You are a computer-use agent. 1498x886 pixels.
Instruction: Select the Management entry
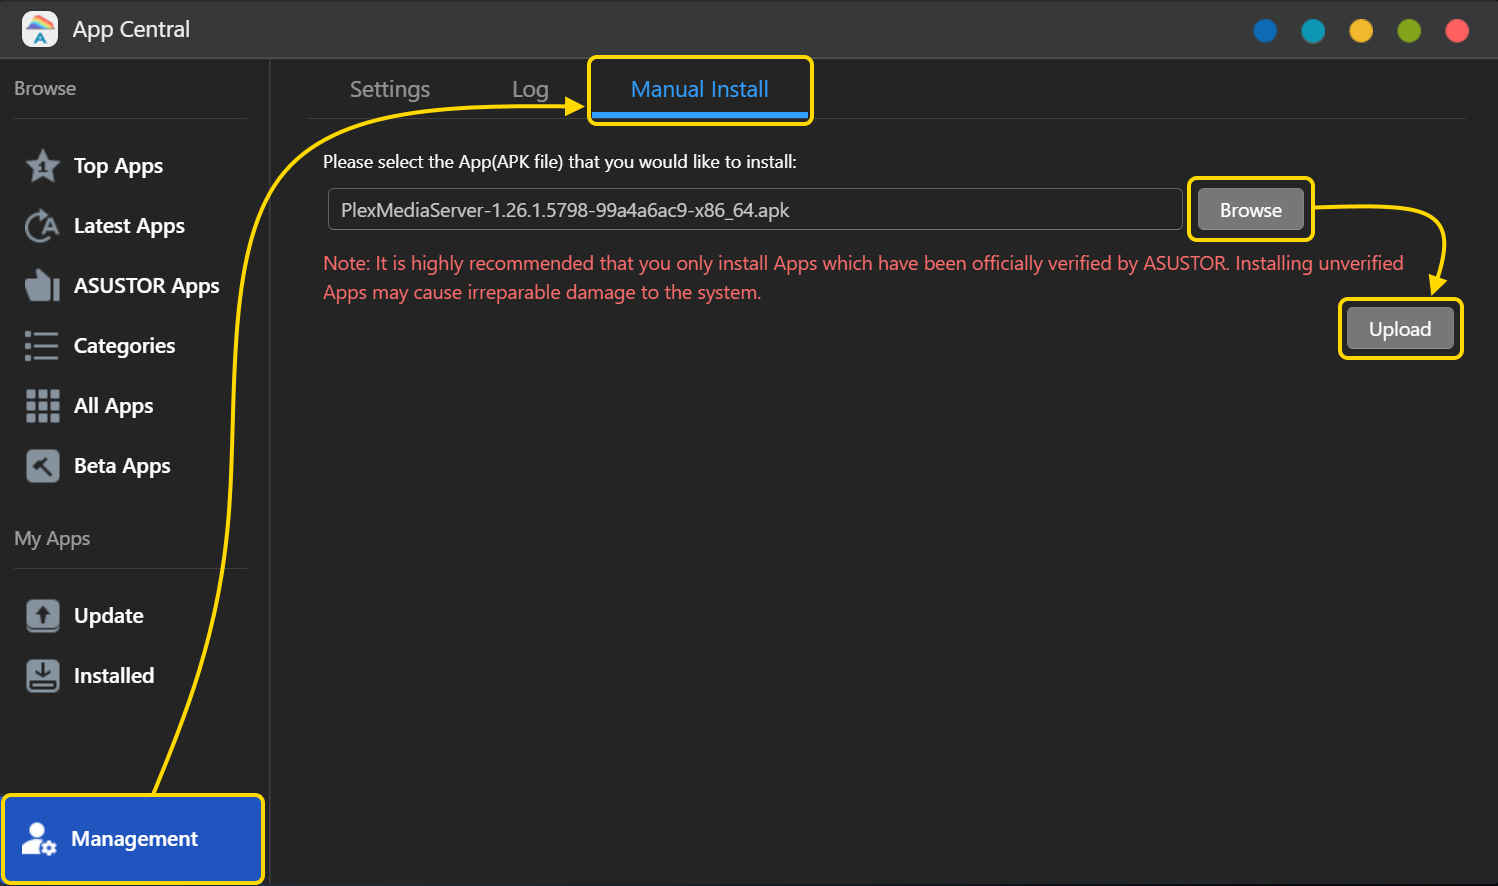(x=133, y=839)
